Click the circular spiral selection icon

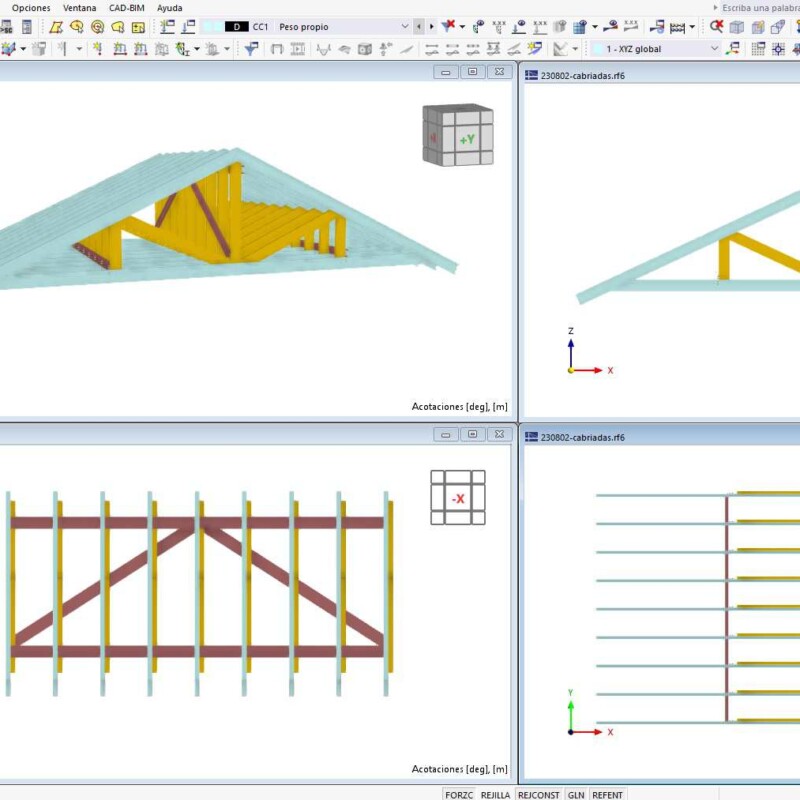[97, 27]
